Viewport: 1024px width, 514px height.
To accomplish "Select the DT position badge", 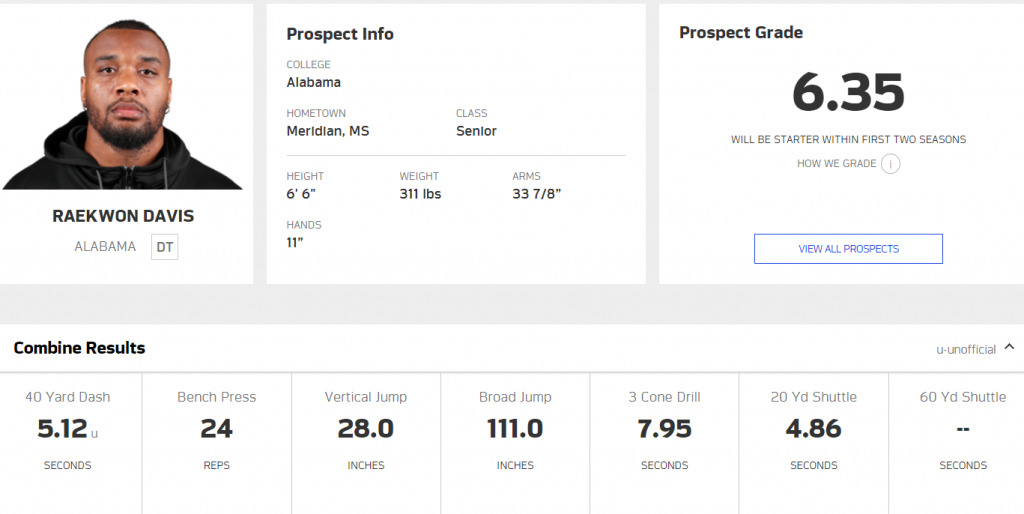I will [x=165, y=248].
